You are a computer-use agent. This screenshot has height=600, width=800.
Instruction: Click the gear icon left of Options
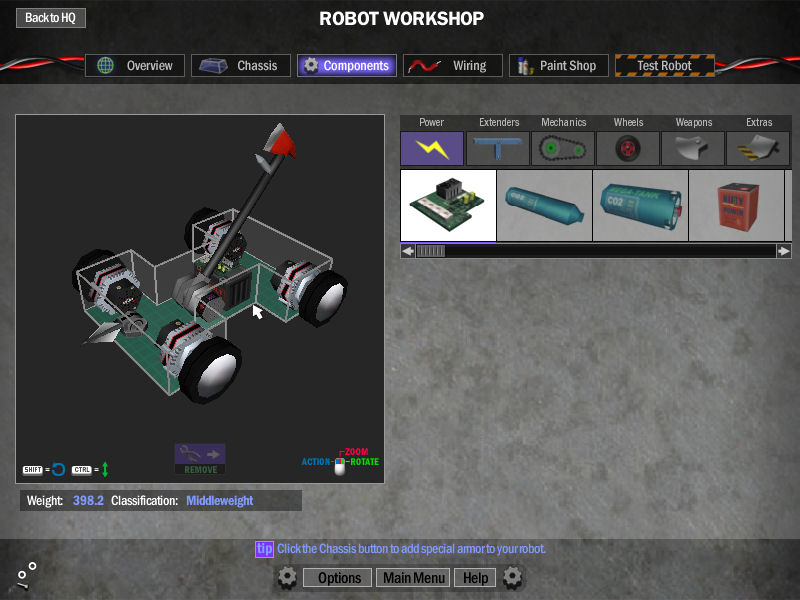287,578
